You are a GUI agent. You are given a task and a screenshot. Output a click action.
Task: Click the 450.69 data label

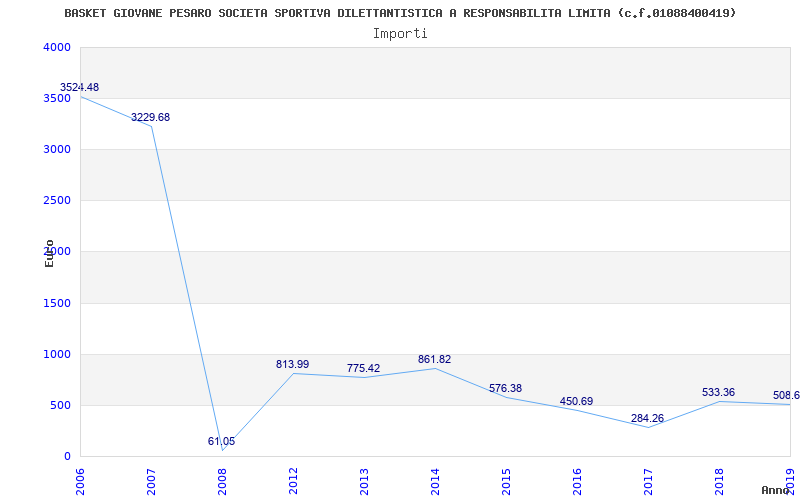click(x=577, y=402)
